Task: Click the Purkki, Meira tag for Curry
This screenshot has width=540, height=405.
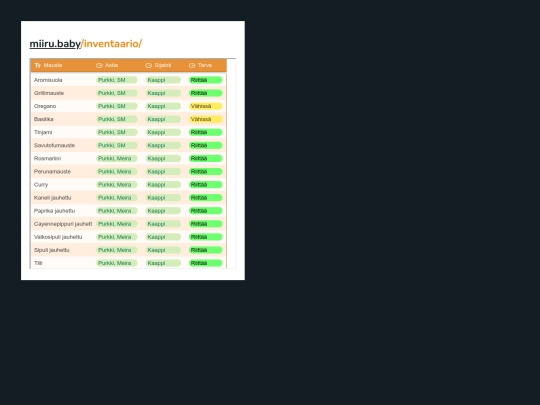Action: point(117,185)
